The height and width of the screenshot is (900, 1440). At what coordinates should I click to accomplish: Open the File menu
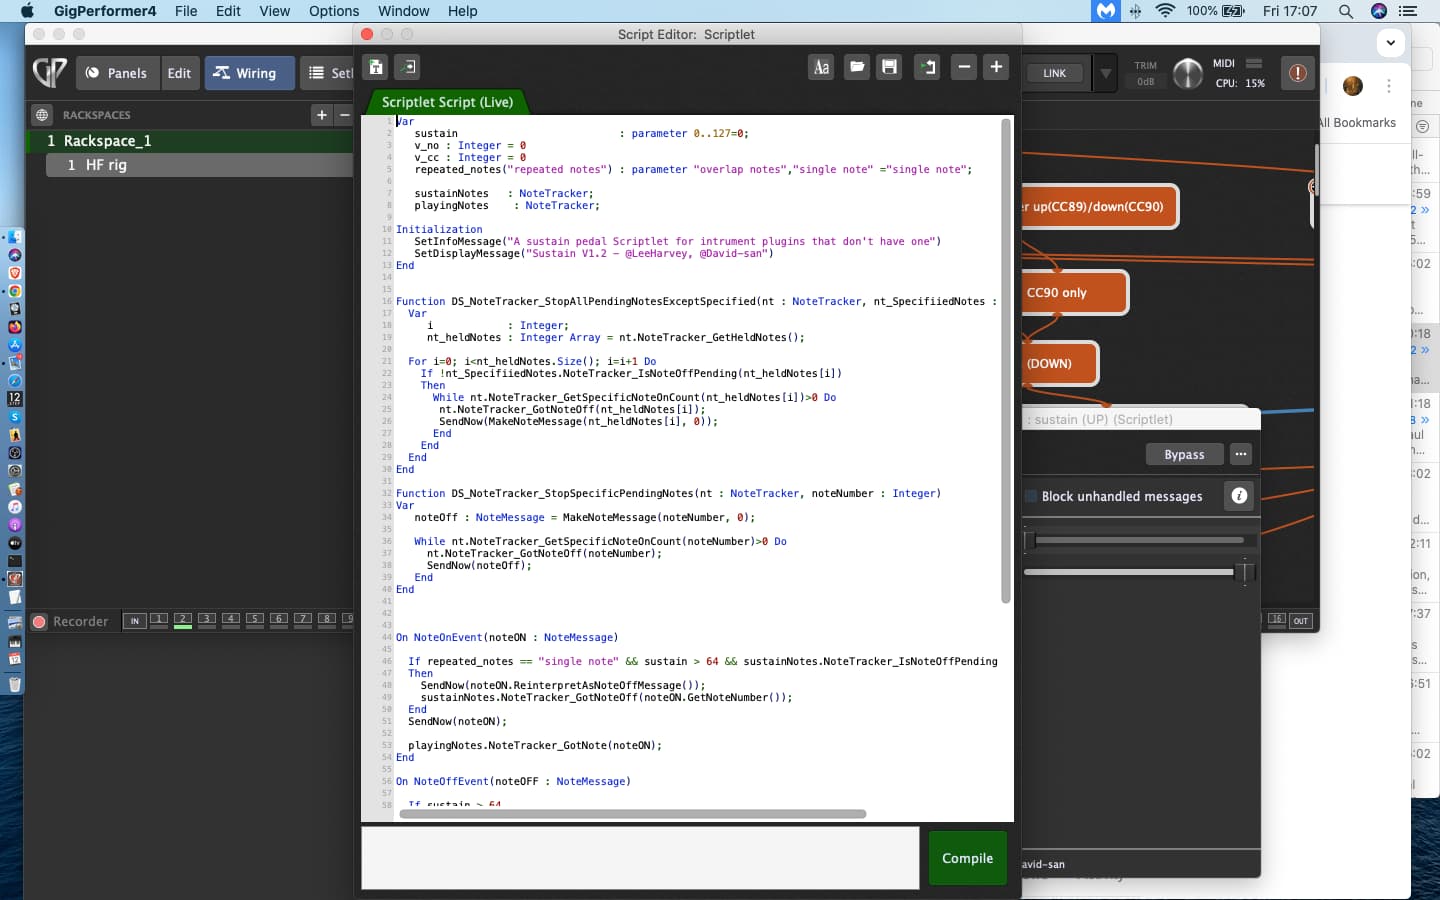[186, 11]
